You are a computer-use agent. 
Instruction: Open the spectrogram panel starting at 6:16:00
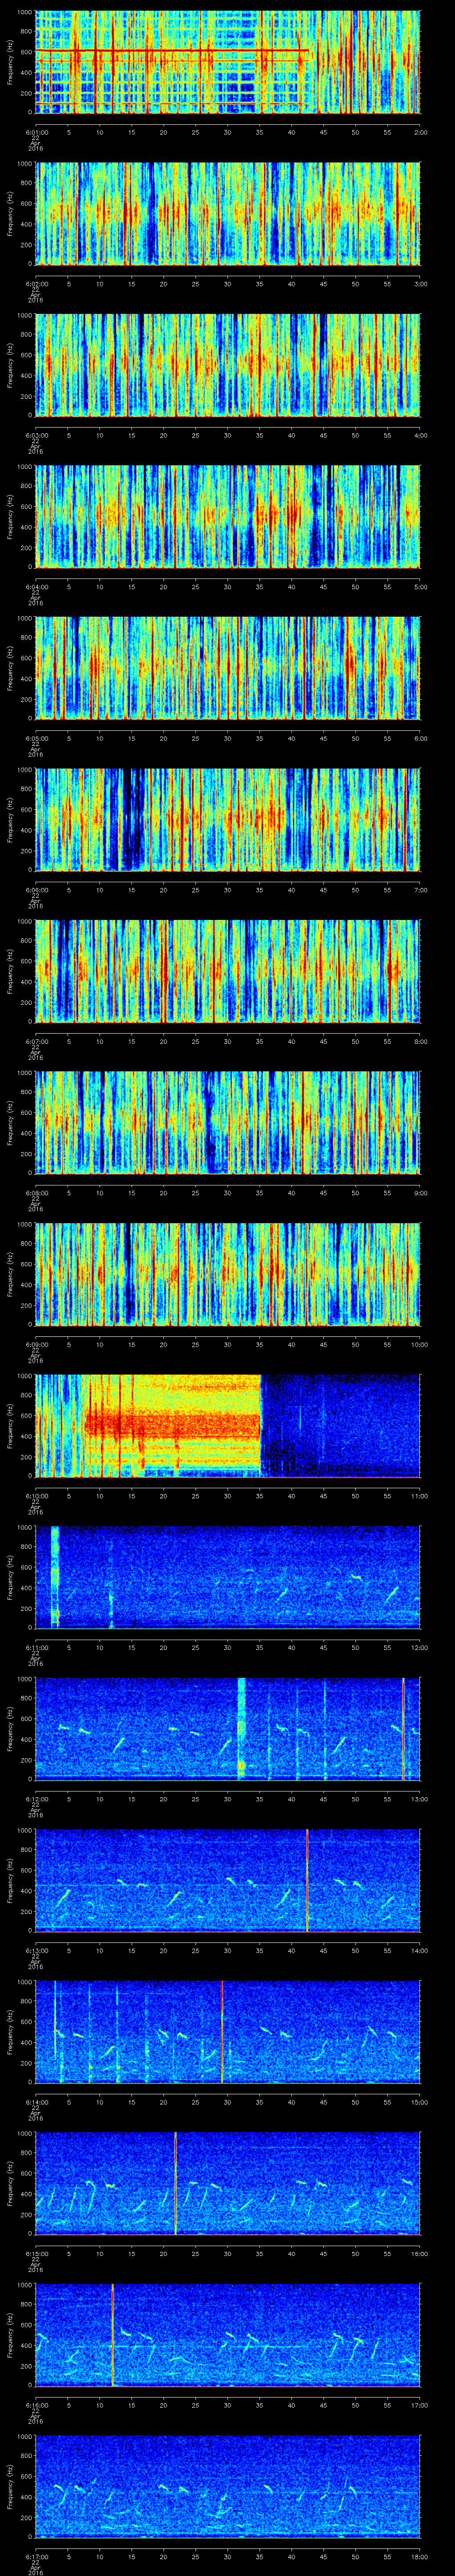click(x=228, y=2335)
